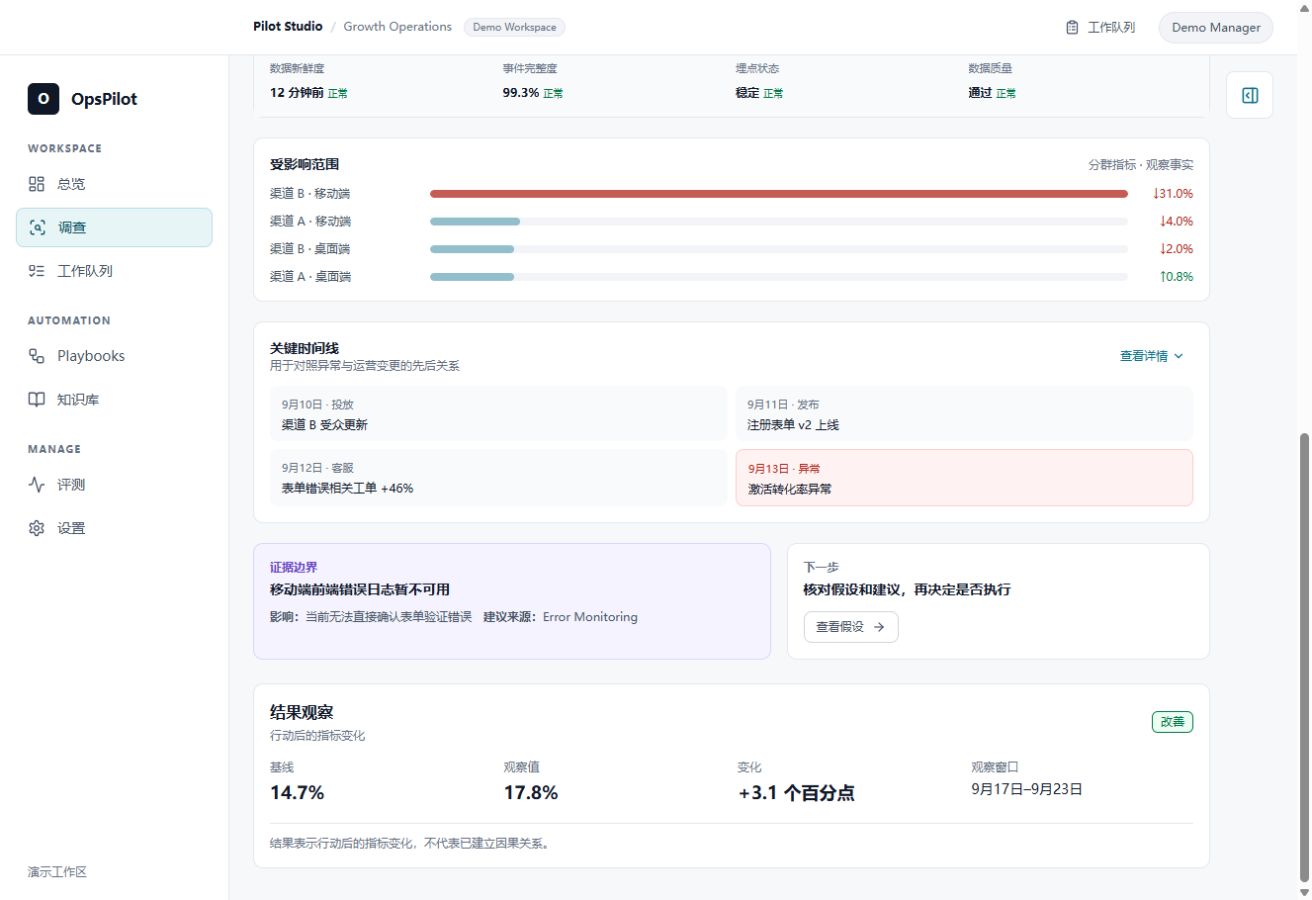Click the OpsPilot logo icon
This screenshot has width=1312, height=900.
click(43, 99)
